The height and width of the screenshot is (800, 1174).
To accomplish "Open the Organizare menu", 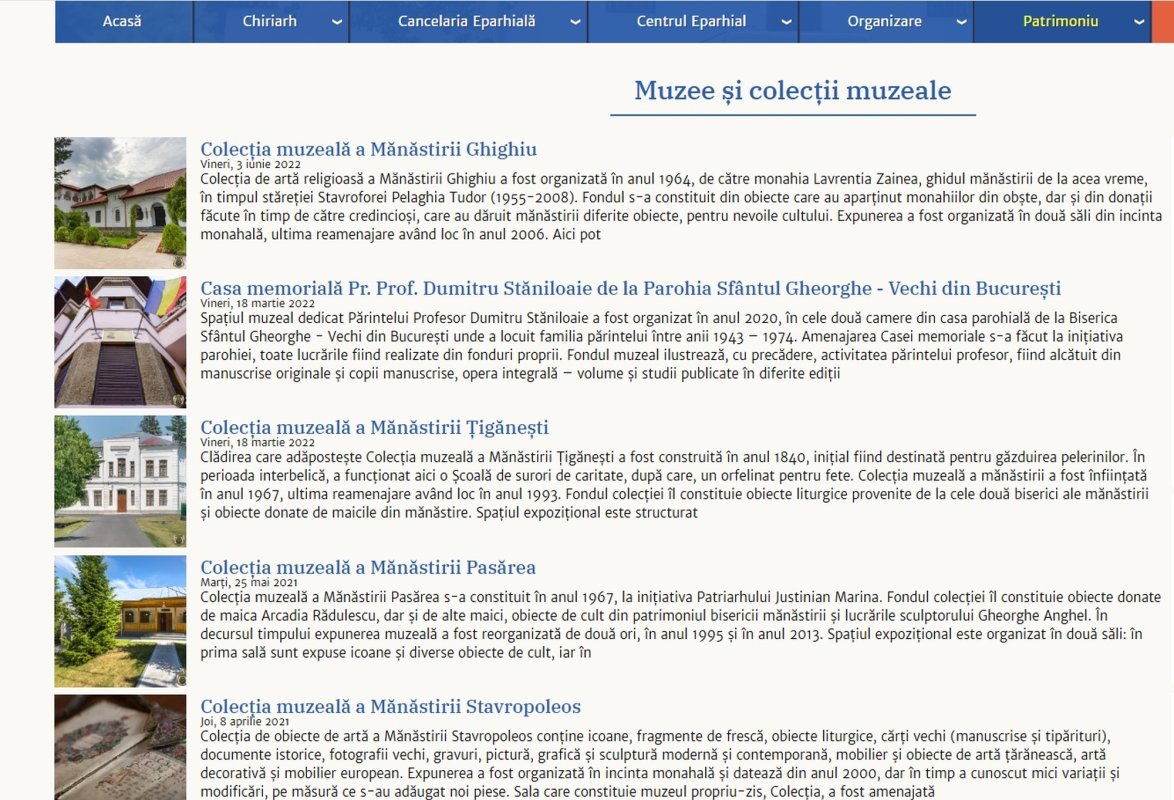I will tap(884, 21).
